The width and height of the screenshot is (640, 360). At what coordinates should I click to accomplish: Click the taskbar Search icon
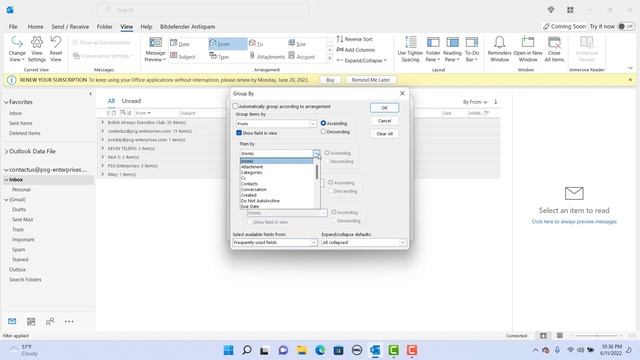point(247,350)
